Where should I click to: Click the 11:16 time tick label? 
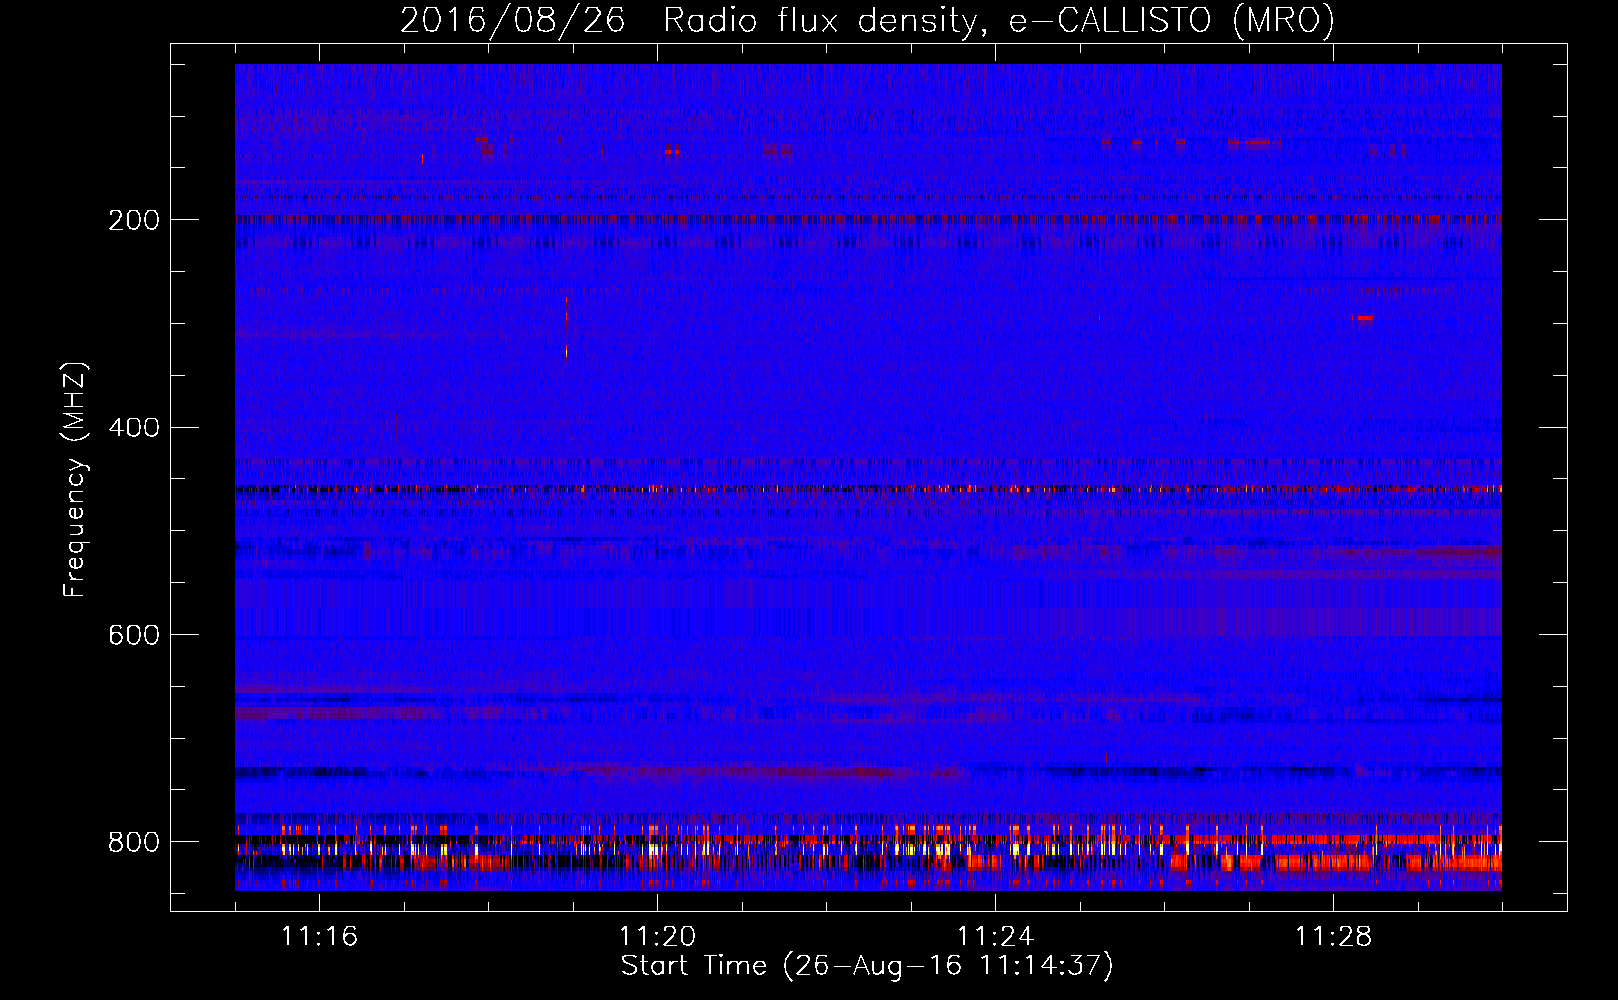point(319,936)
